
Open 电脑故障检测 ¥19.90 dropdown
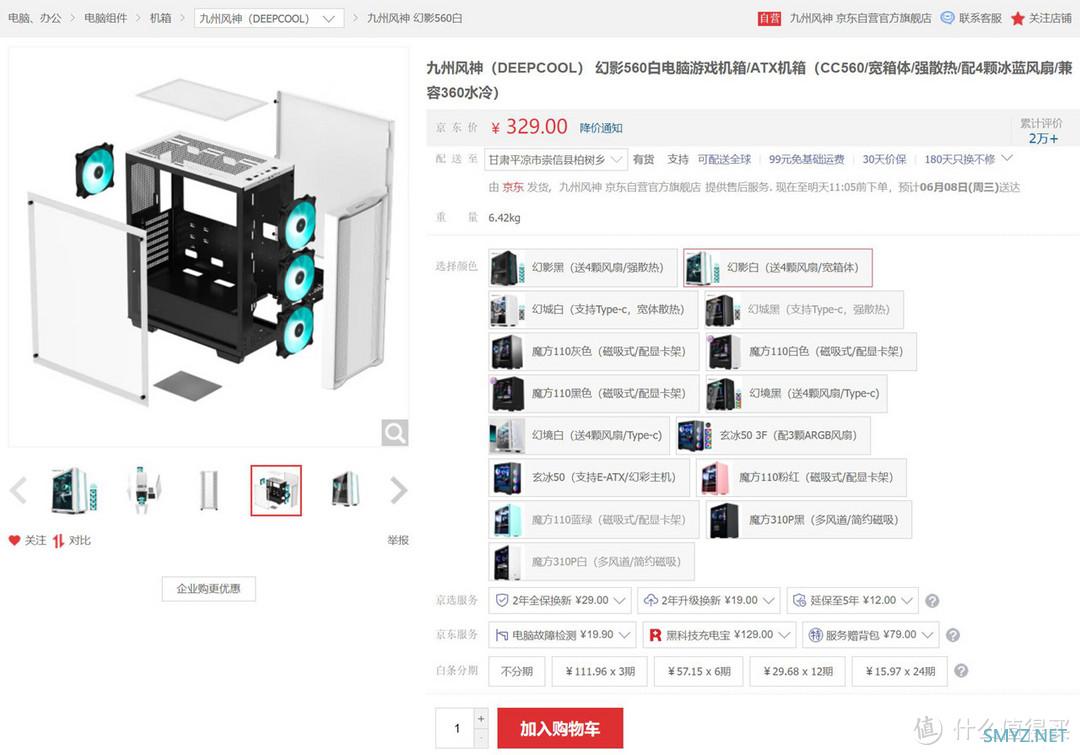562,635
